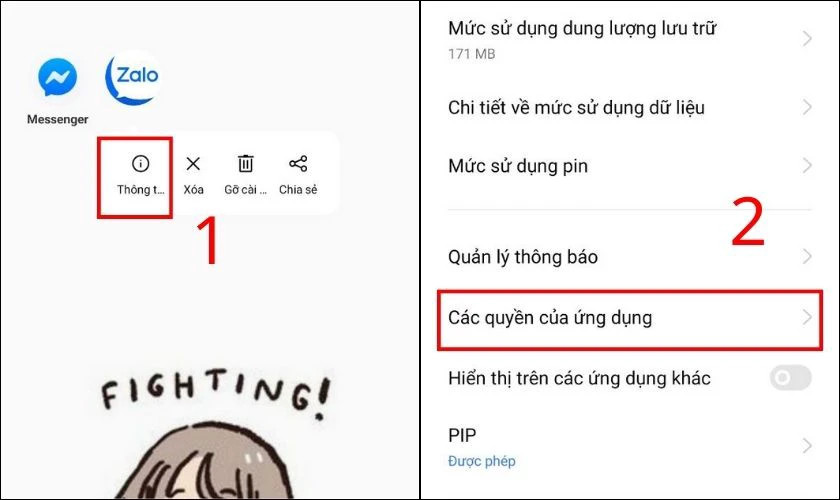Tap the share icon above Chia sẻ
Screen dimensions: 840x500
(298, 163)
